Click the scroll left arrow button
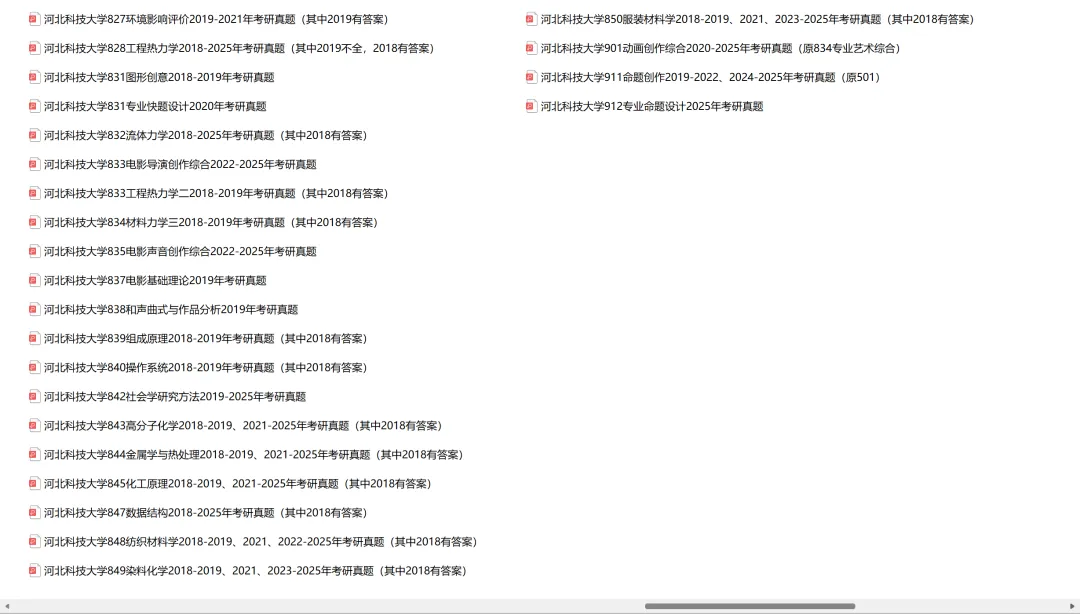The image size is (1080, 614). [x=7, y=606]
